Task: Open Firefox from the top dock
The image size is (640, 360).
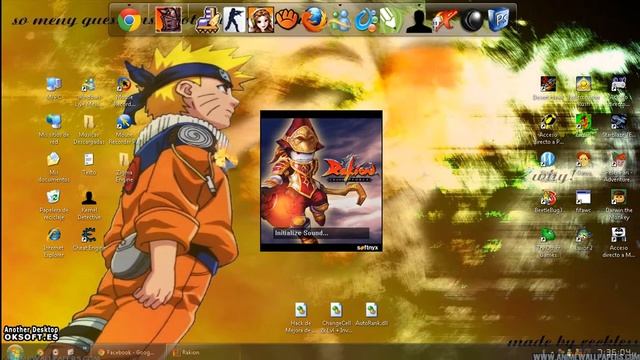Action: (313, 19)
